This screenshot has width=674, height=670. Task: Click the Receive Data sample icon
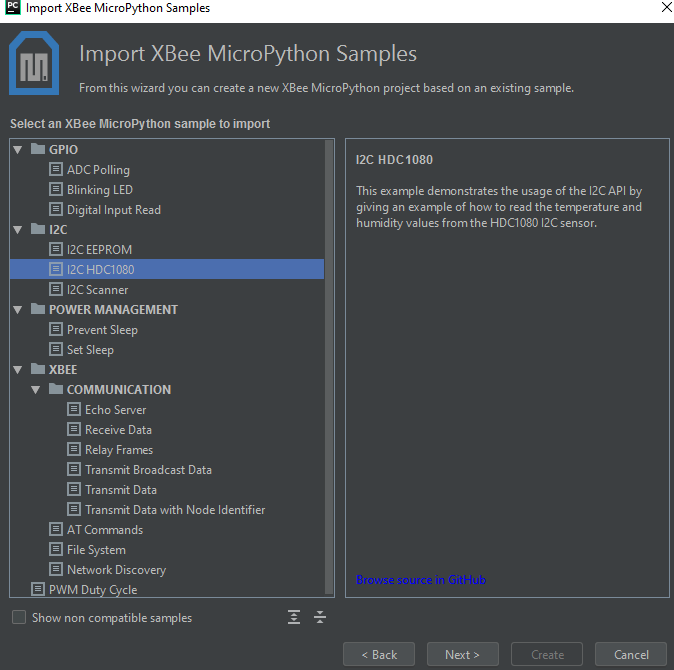point(74,429)
